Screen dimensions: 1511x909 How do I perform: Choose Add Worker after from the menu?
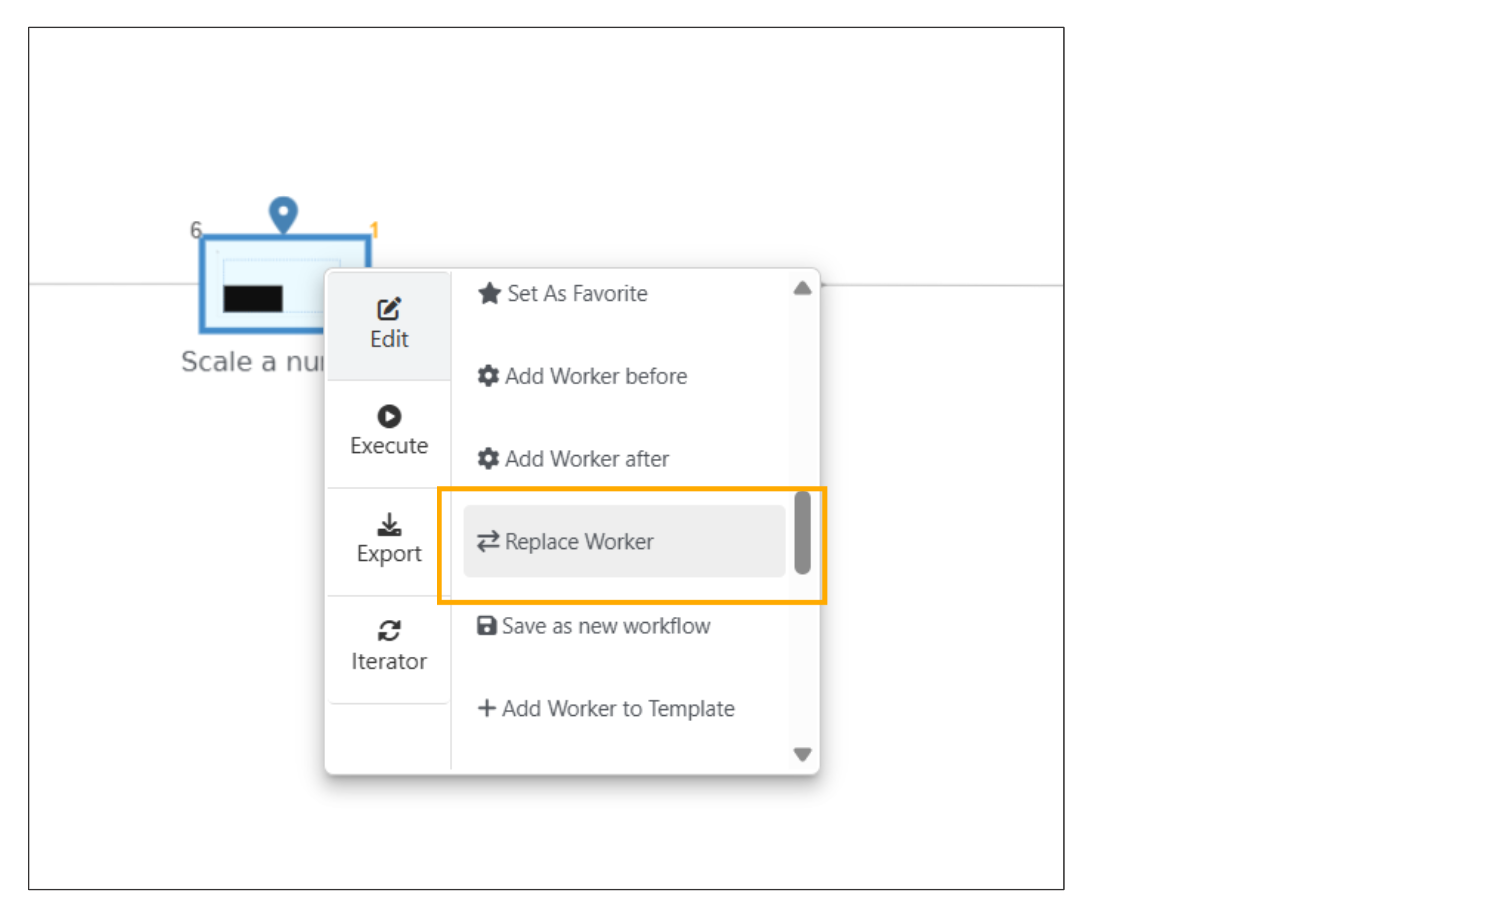pos(586,459)
